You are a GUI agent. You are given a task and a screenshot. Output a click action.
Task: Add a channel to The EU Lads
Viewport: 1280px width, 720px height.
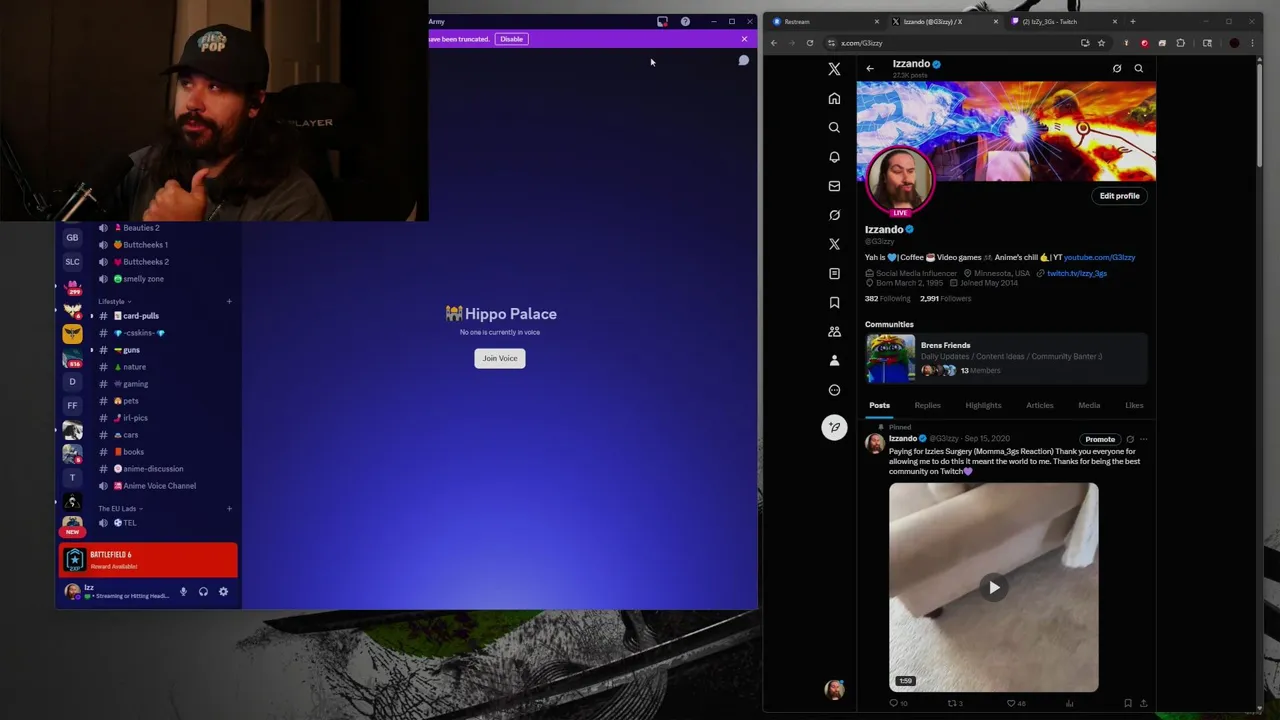(229, 509)
